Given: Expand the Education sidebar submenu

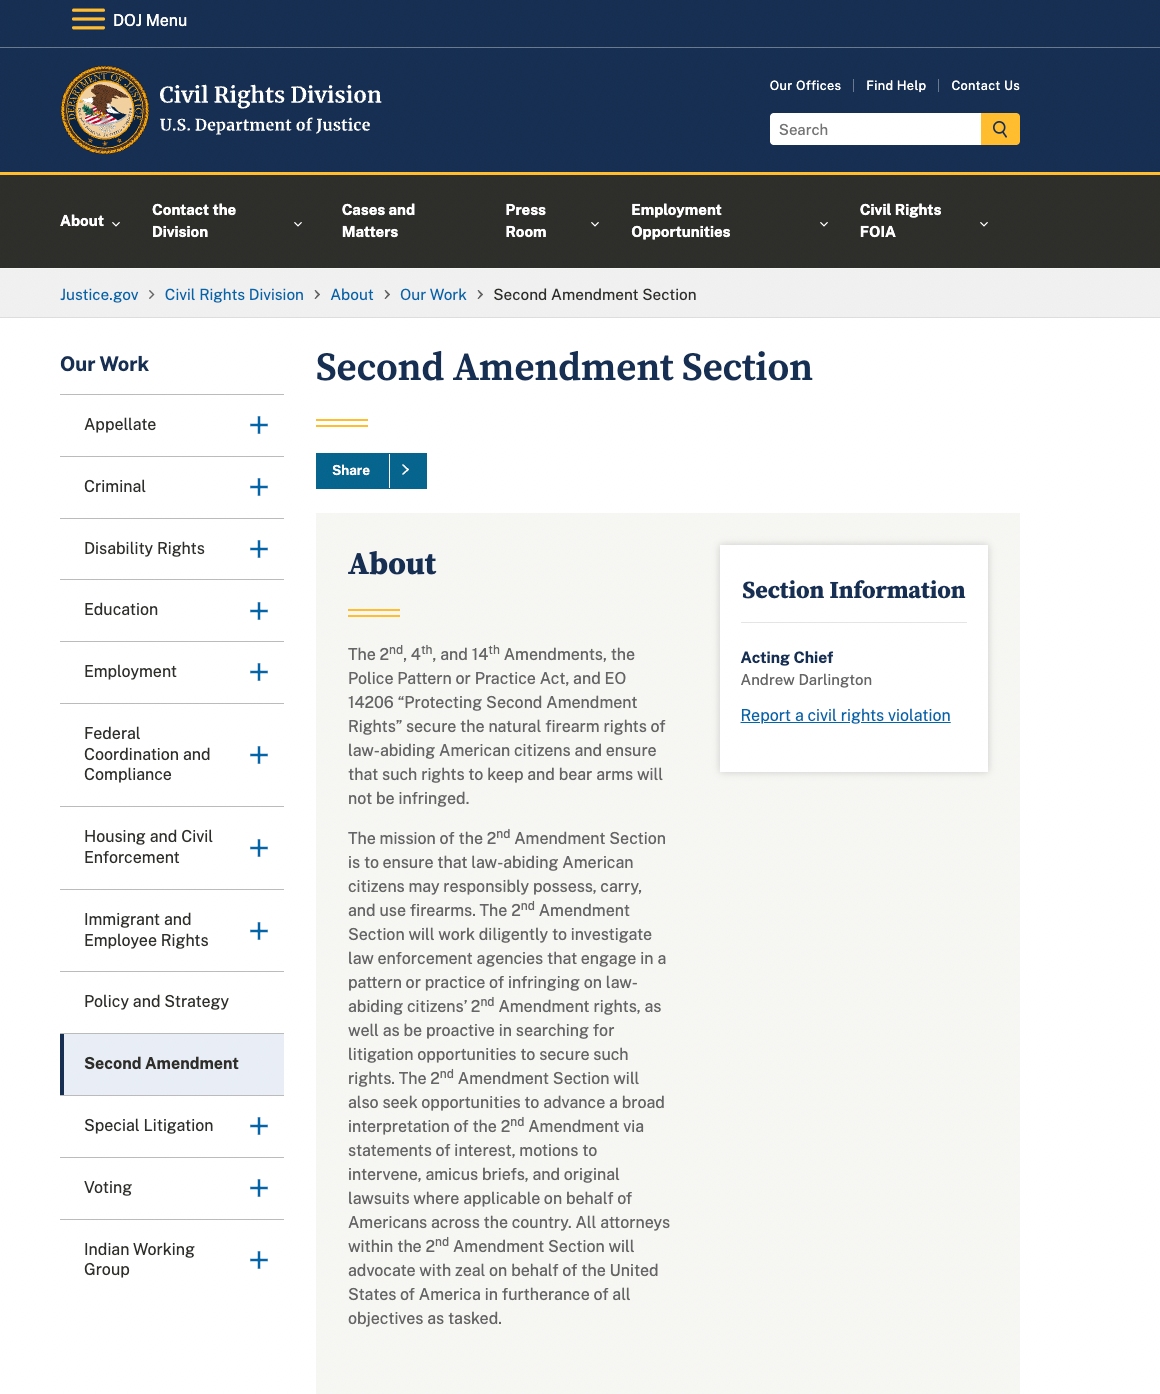Looking at the screenshot, I should [x=259, y=611].
